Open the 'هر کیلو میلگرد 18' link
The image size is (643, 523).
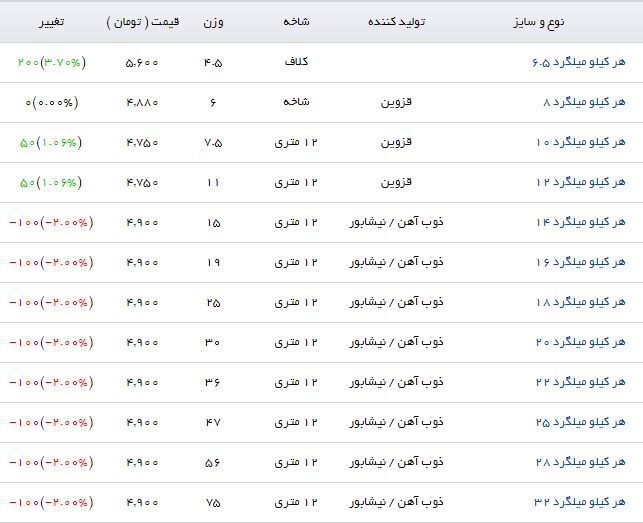click(x=580, y=302)
